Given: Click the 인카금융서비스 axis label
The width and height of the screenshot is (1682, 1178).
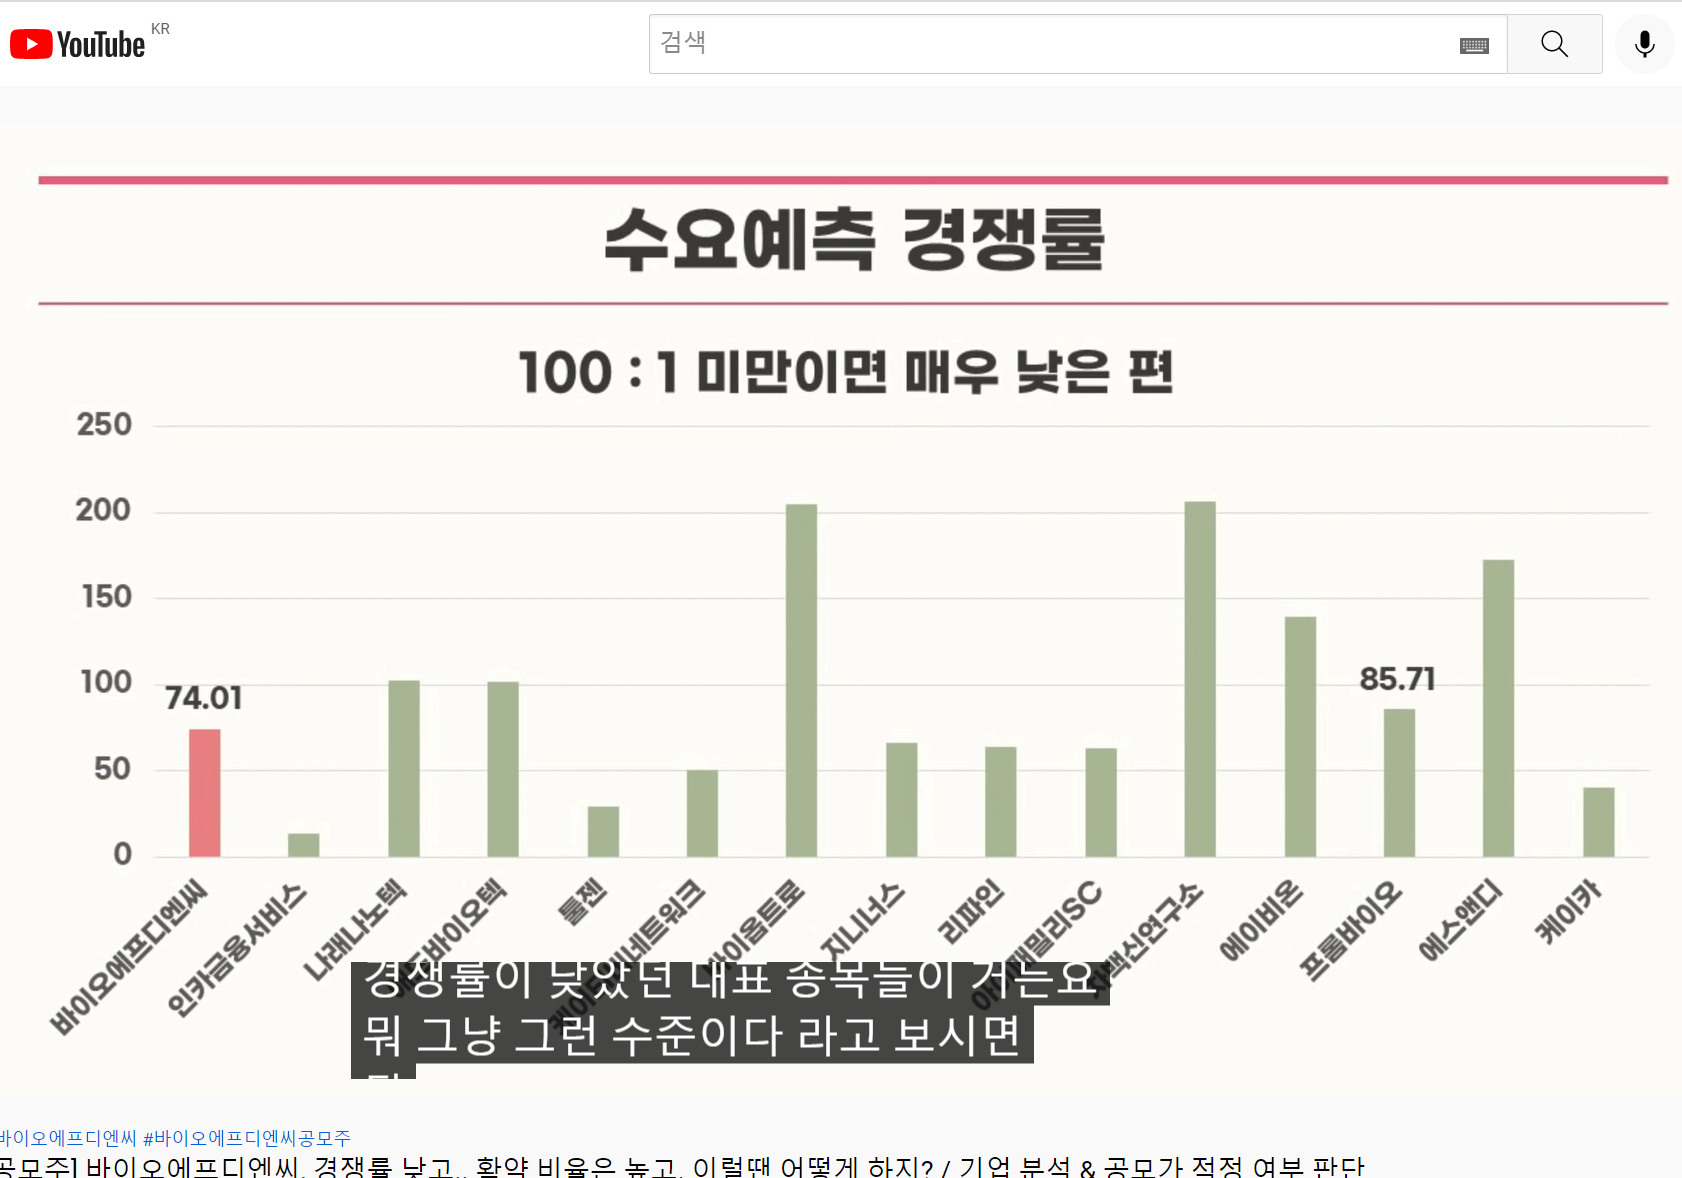Looking at the screenshot, I should 236,950.
